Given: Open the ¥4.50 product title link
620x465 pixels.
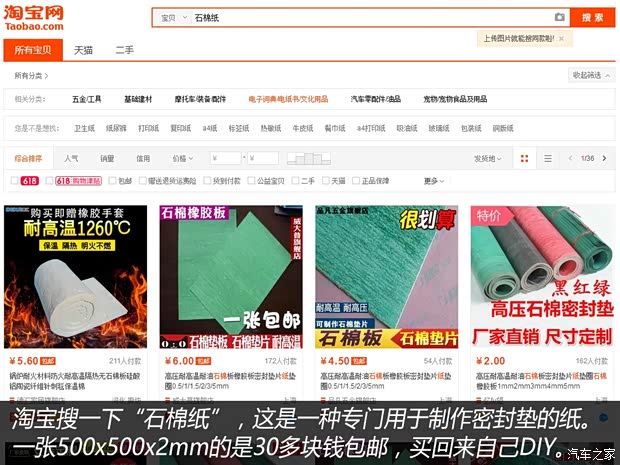Looking at the screenshot, I should [386, 380].
